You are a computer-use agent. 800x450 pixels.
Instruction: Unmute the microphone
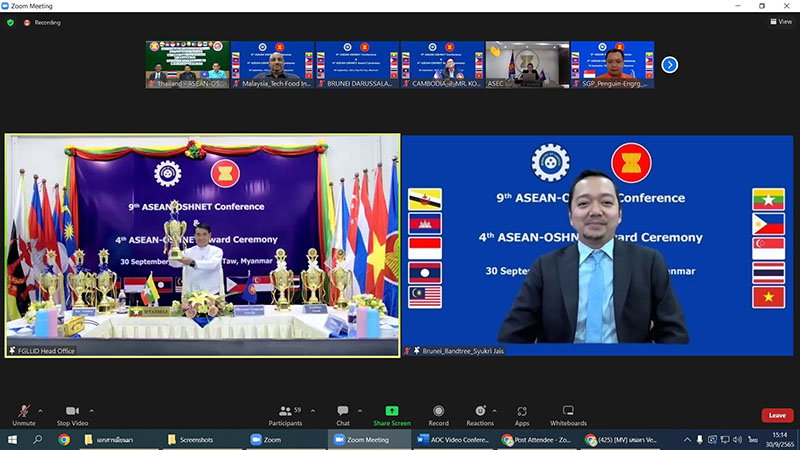click(24, 413)
